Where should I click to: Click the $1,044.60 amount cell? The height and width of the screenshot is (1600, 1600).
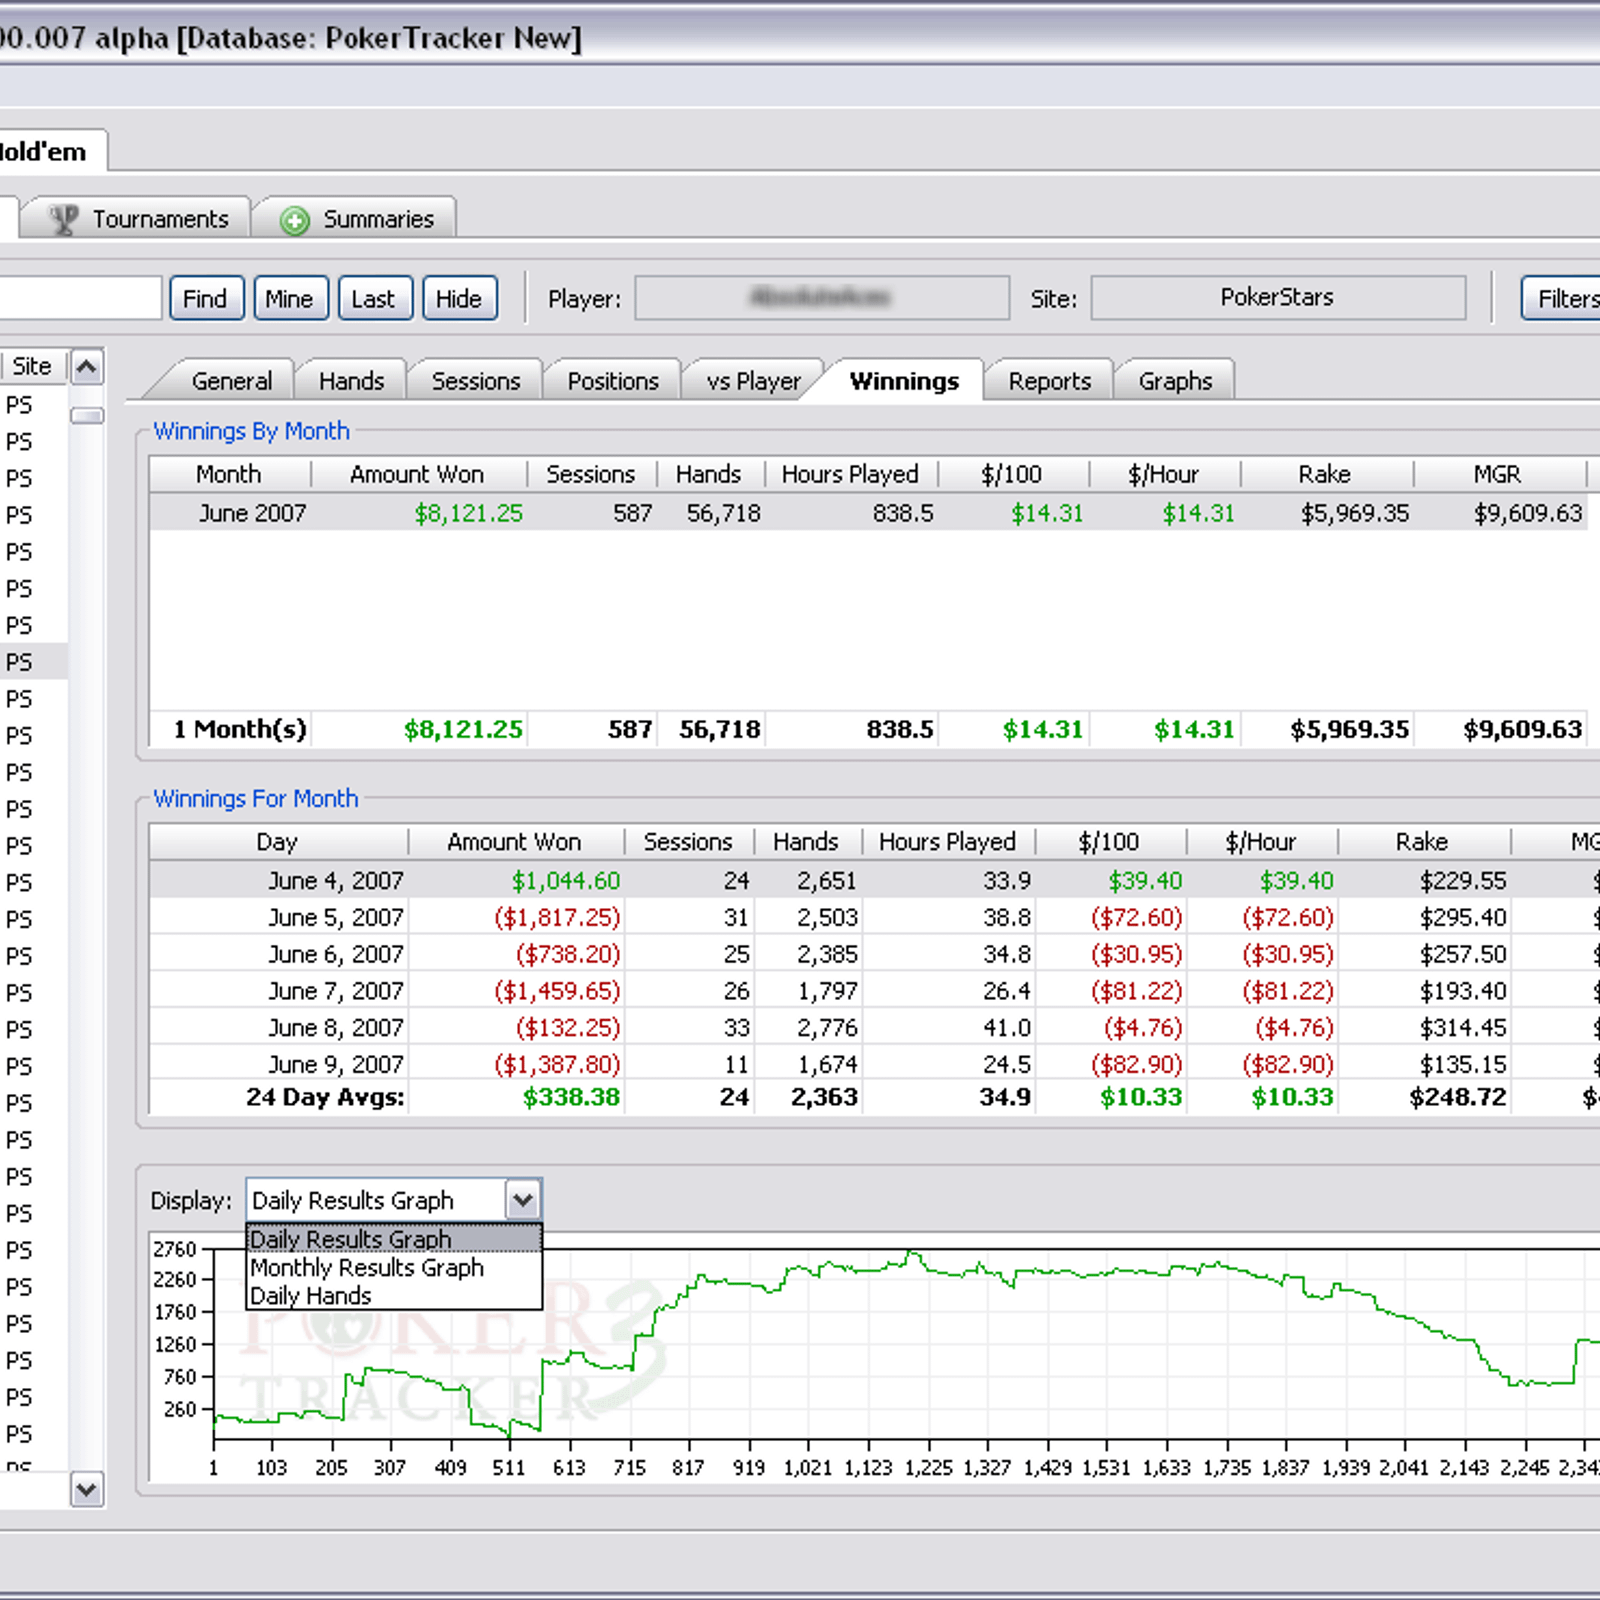(x=566, y=880)
